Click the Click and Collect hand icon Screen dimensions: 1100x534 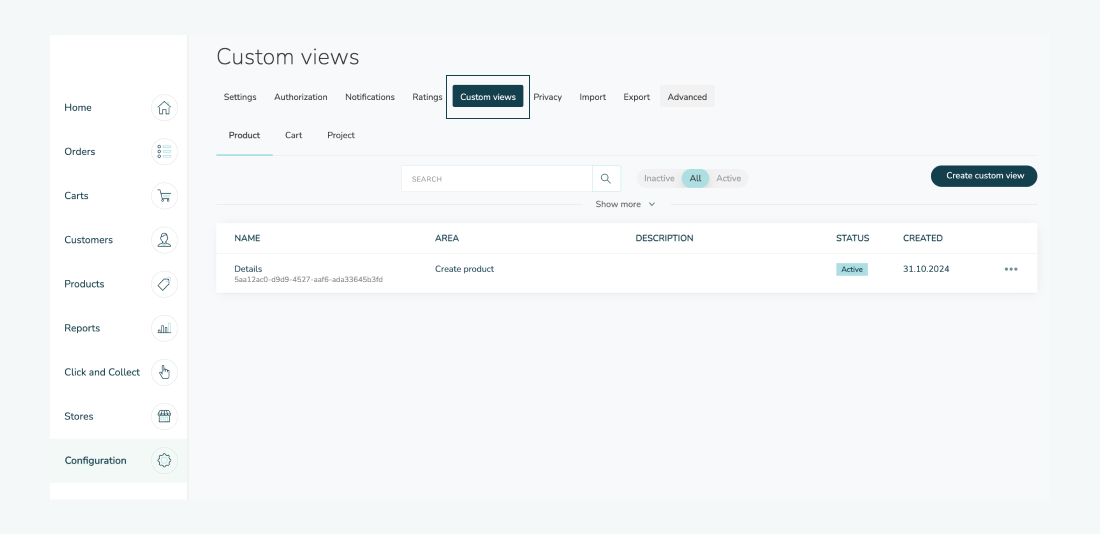point(164,372)
